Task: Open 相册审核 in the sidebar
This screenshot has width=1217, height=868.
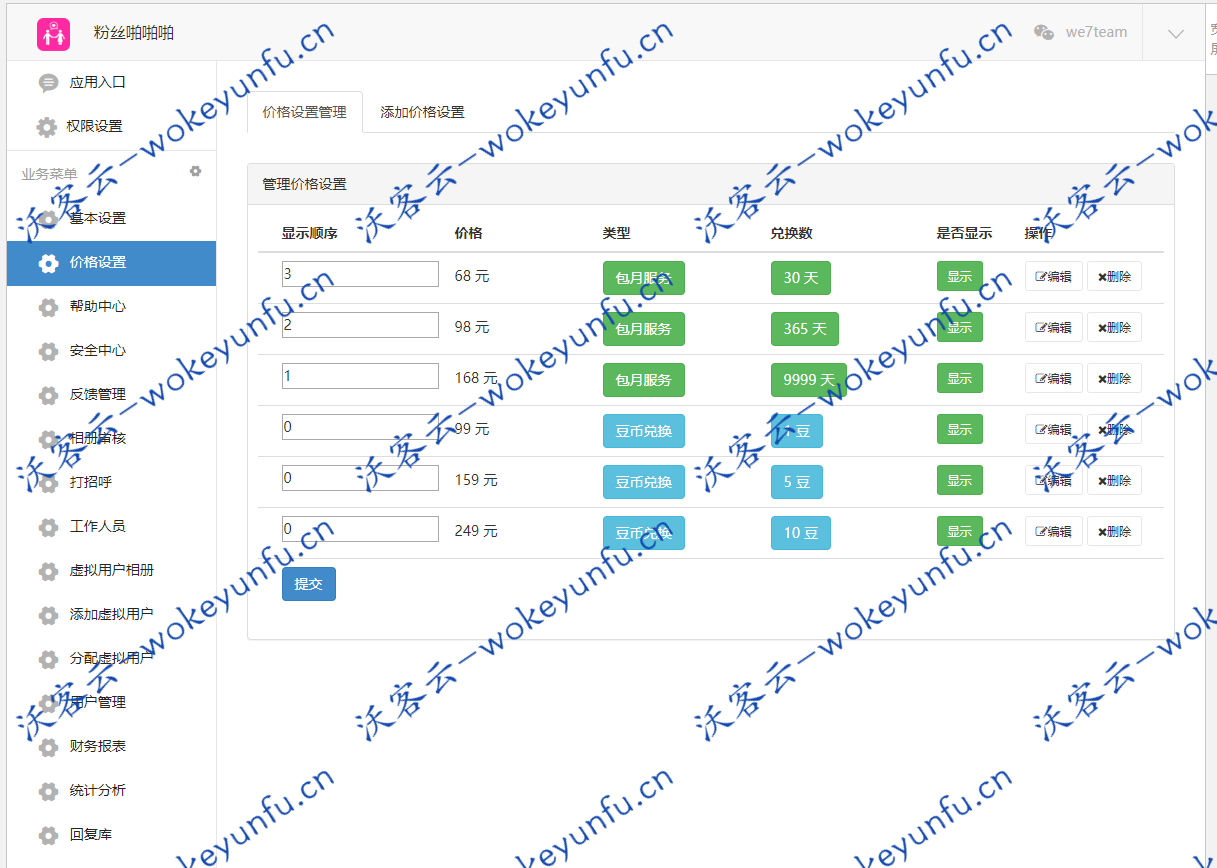Action: click(111, 438)
